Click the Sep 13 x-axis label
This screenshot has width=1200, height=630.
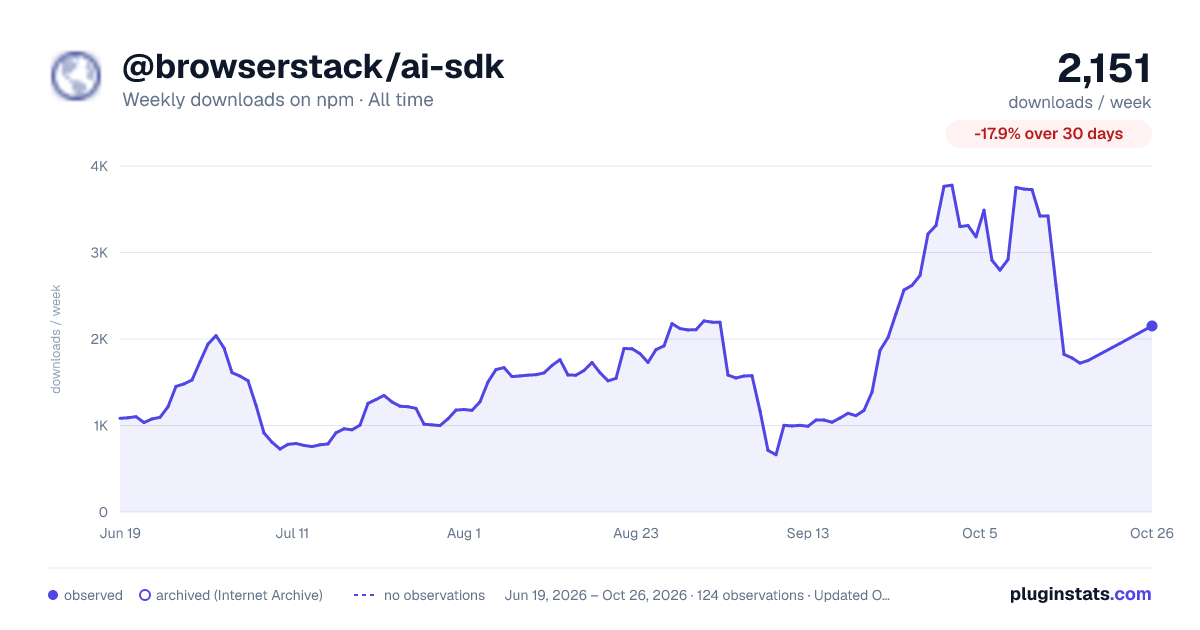point(808,533)
